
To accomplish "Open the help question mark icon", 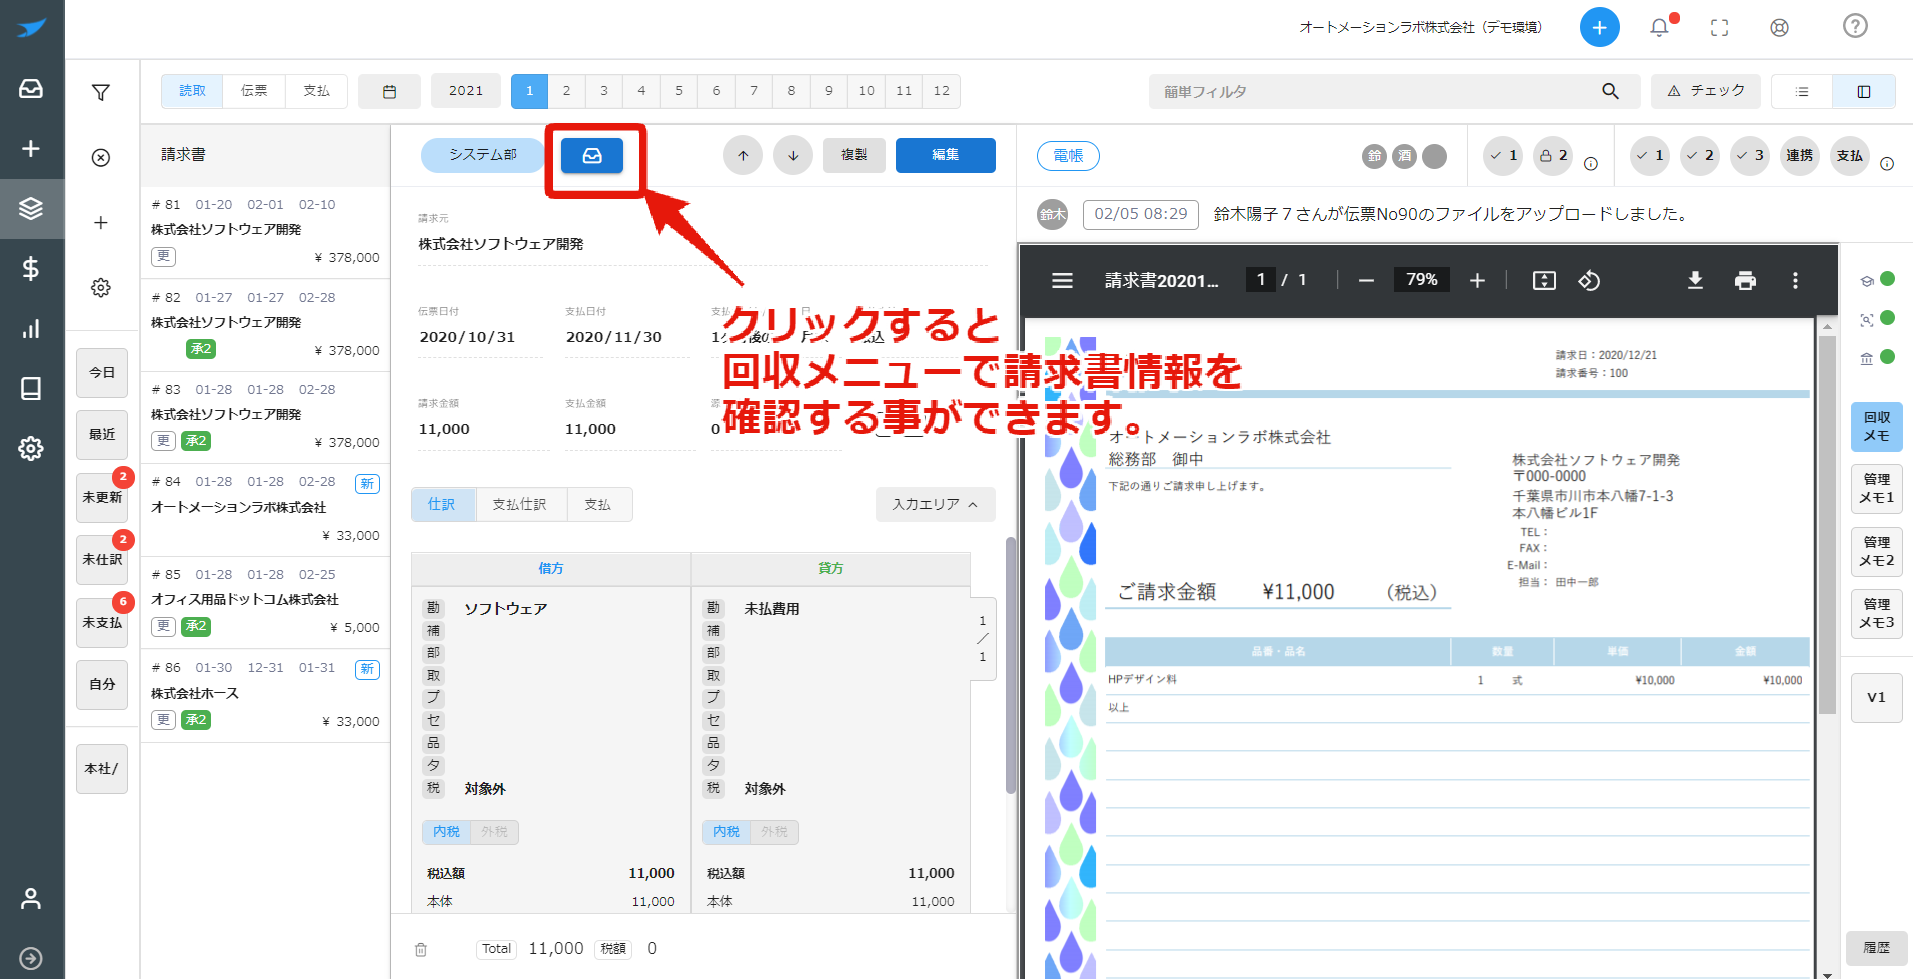I will [1855, 26].
